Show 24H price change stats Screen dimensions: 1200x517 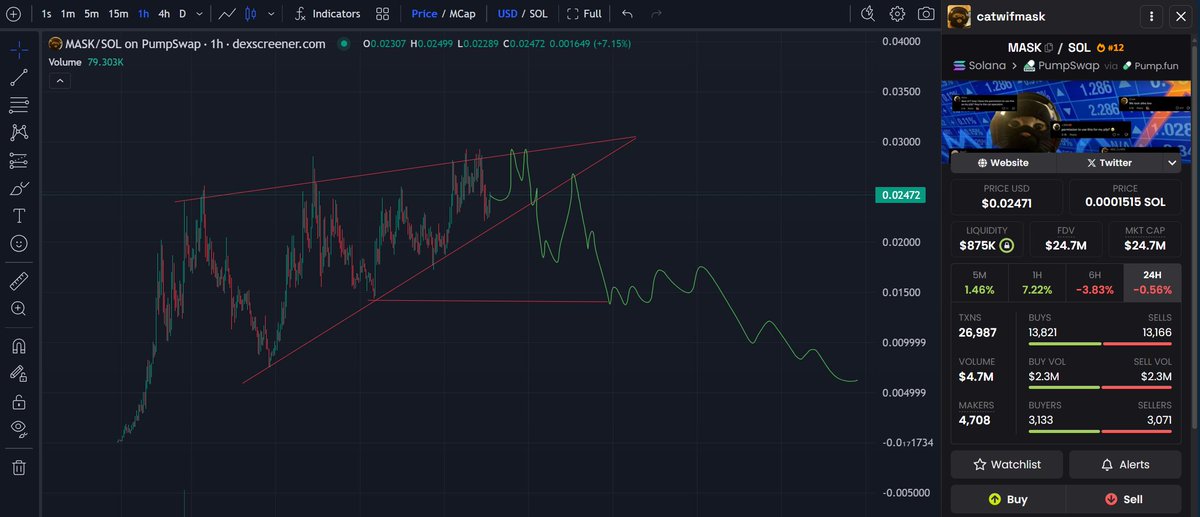tap(1153, 282)
